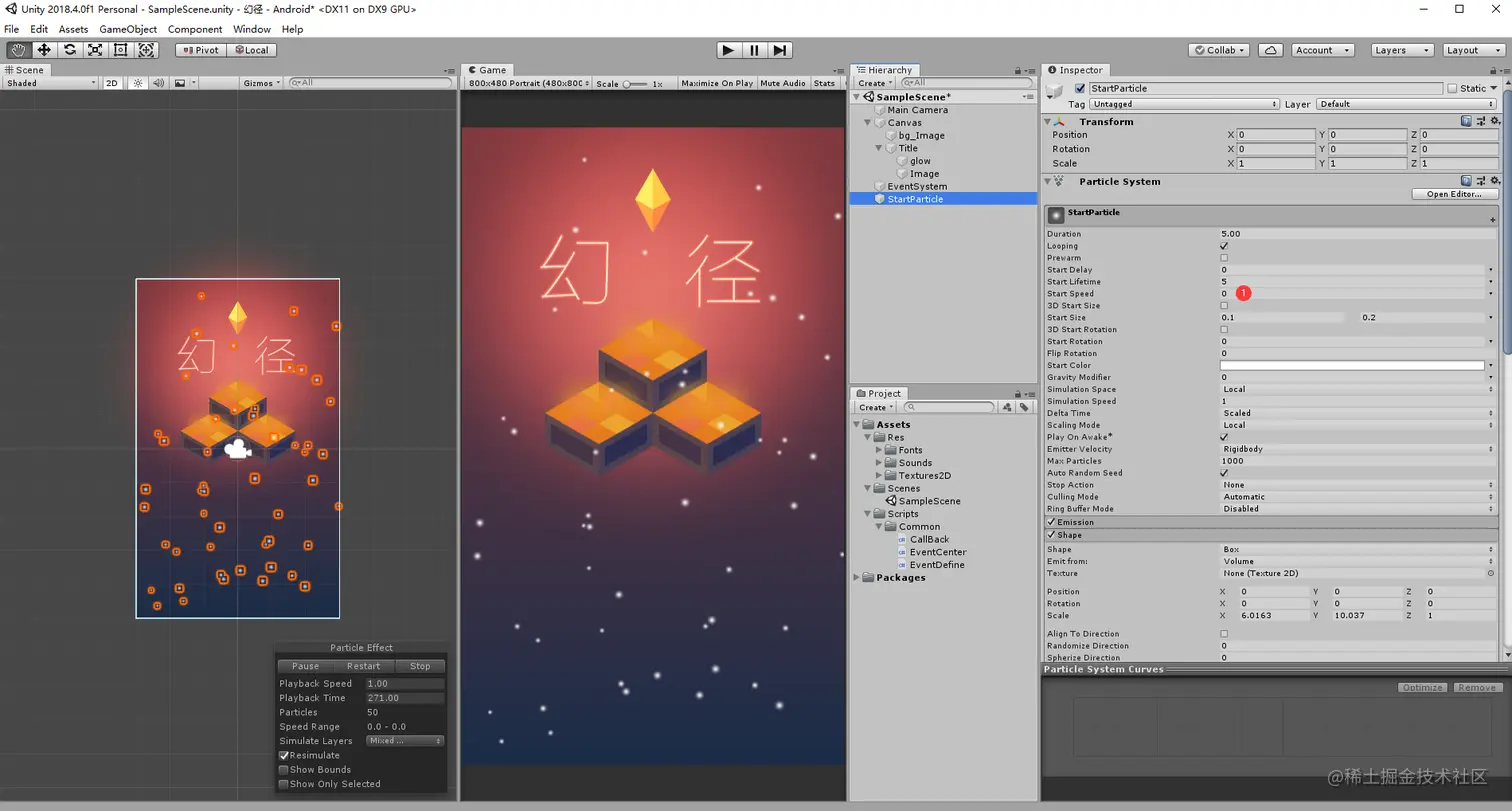The image size is (1512, 811).
Task: Open the Gizmos dropdown
Action: pyautogui.click(x=262, y=83)
